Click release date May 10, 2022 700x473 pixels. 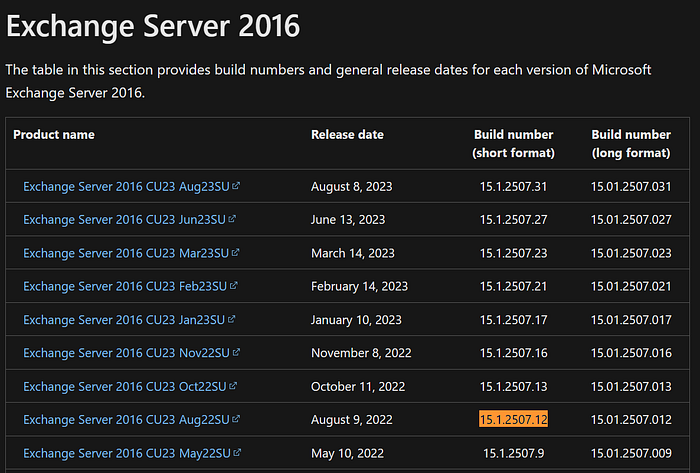(347, 453)
